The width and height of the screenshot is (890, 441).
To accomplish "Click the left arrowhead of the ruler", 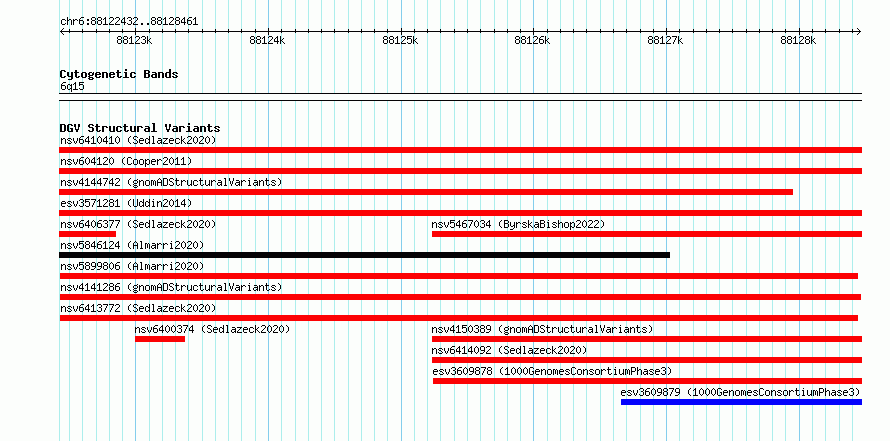I will 62,31.
